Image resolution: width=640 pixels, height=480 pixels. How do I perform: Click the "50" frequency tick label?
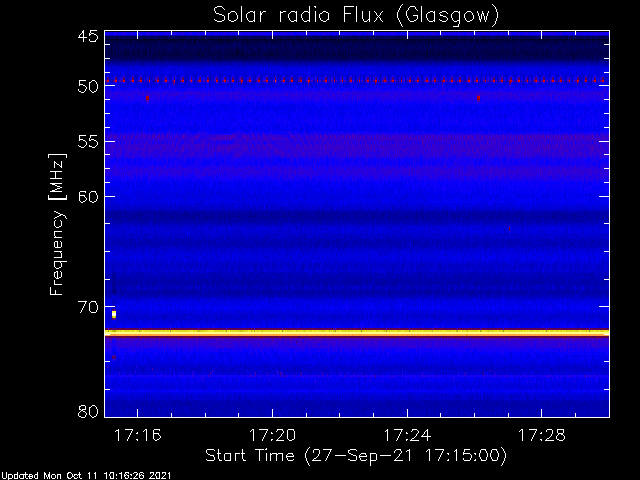pos(88,87)
